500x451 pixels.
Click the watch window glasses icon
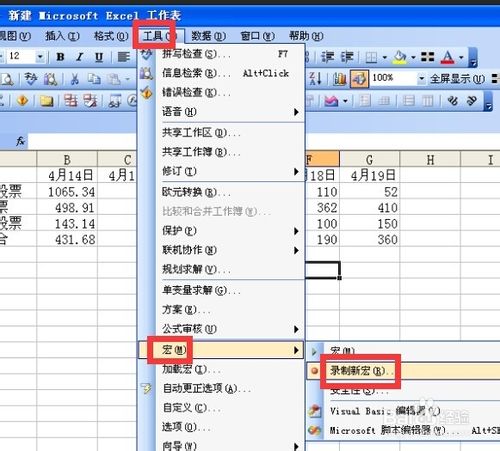coord(115,100)
